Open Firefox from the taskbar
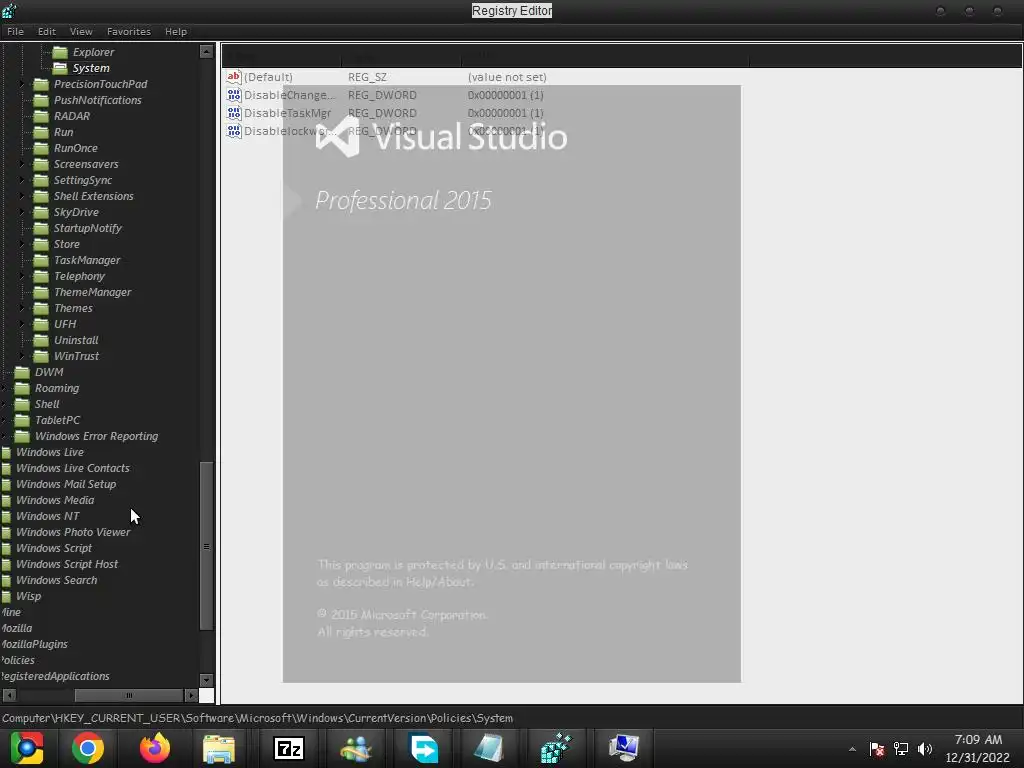This screenshot has width=1024, height=768. point(155,748)
